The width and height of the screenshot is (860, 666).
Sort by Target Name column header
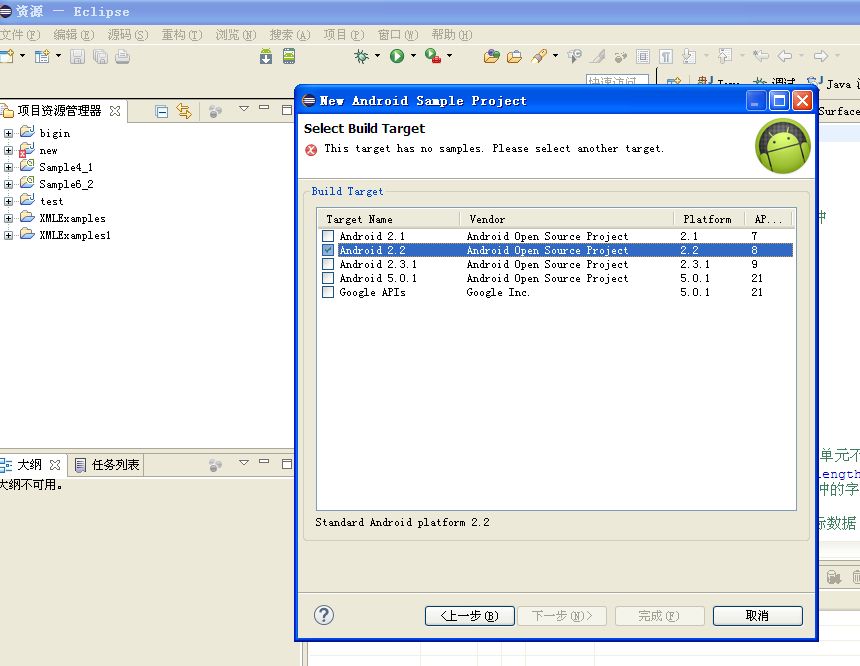[389, 219]
